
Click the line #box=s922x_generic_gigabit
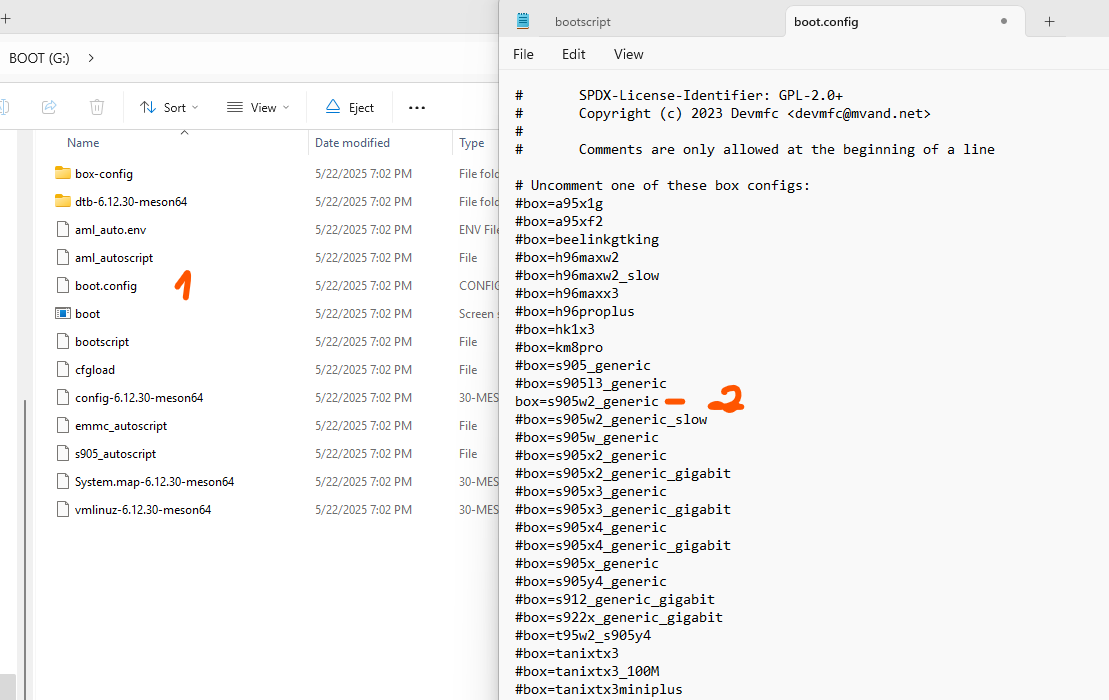point(619,617)
